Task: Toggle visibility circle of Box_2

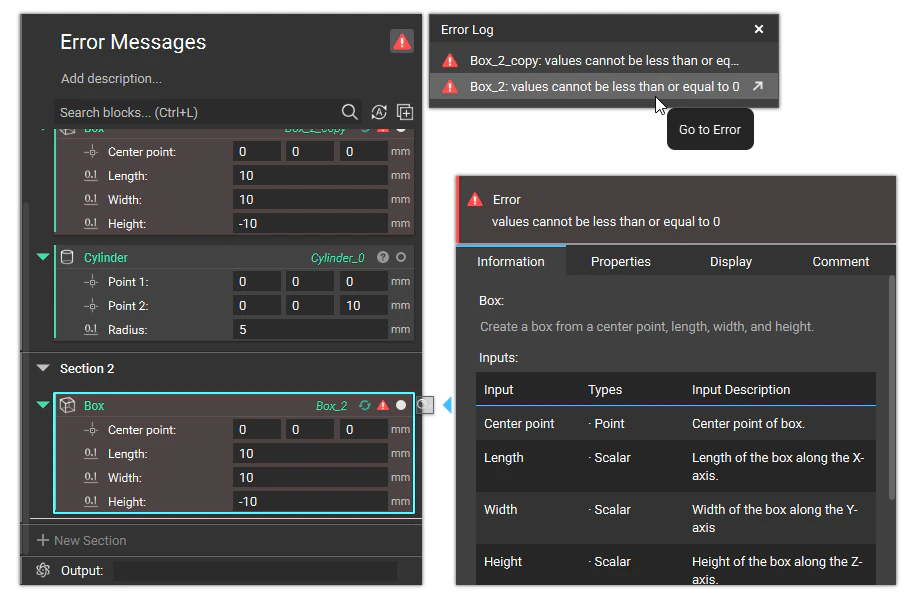Action: pyautogui.click(x=401, y=405)
